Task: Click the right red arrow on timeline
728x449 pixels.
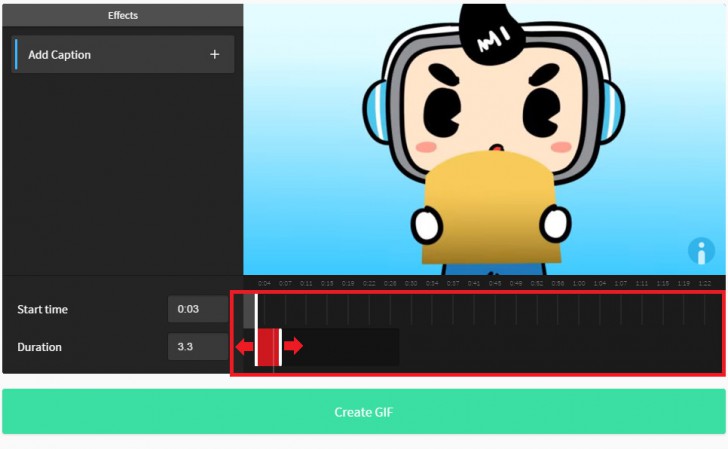Action: [x=293, y=346]
